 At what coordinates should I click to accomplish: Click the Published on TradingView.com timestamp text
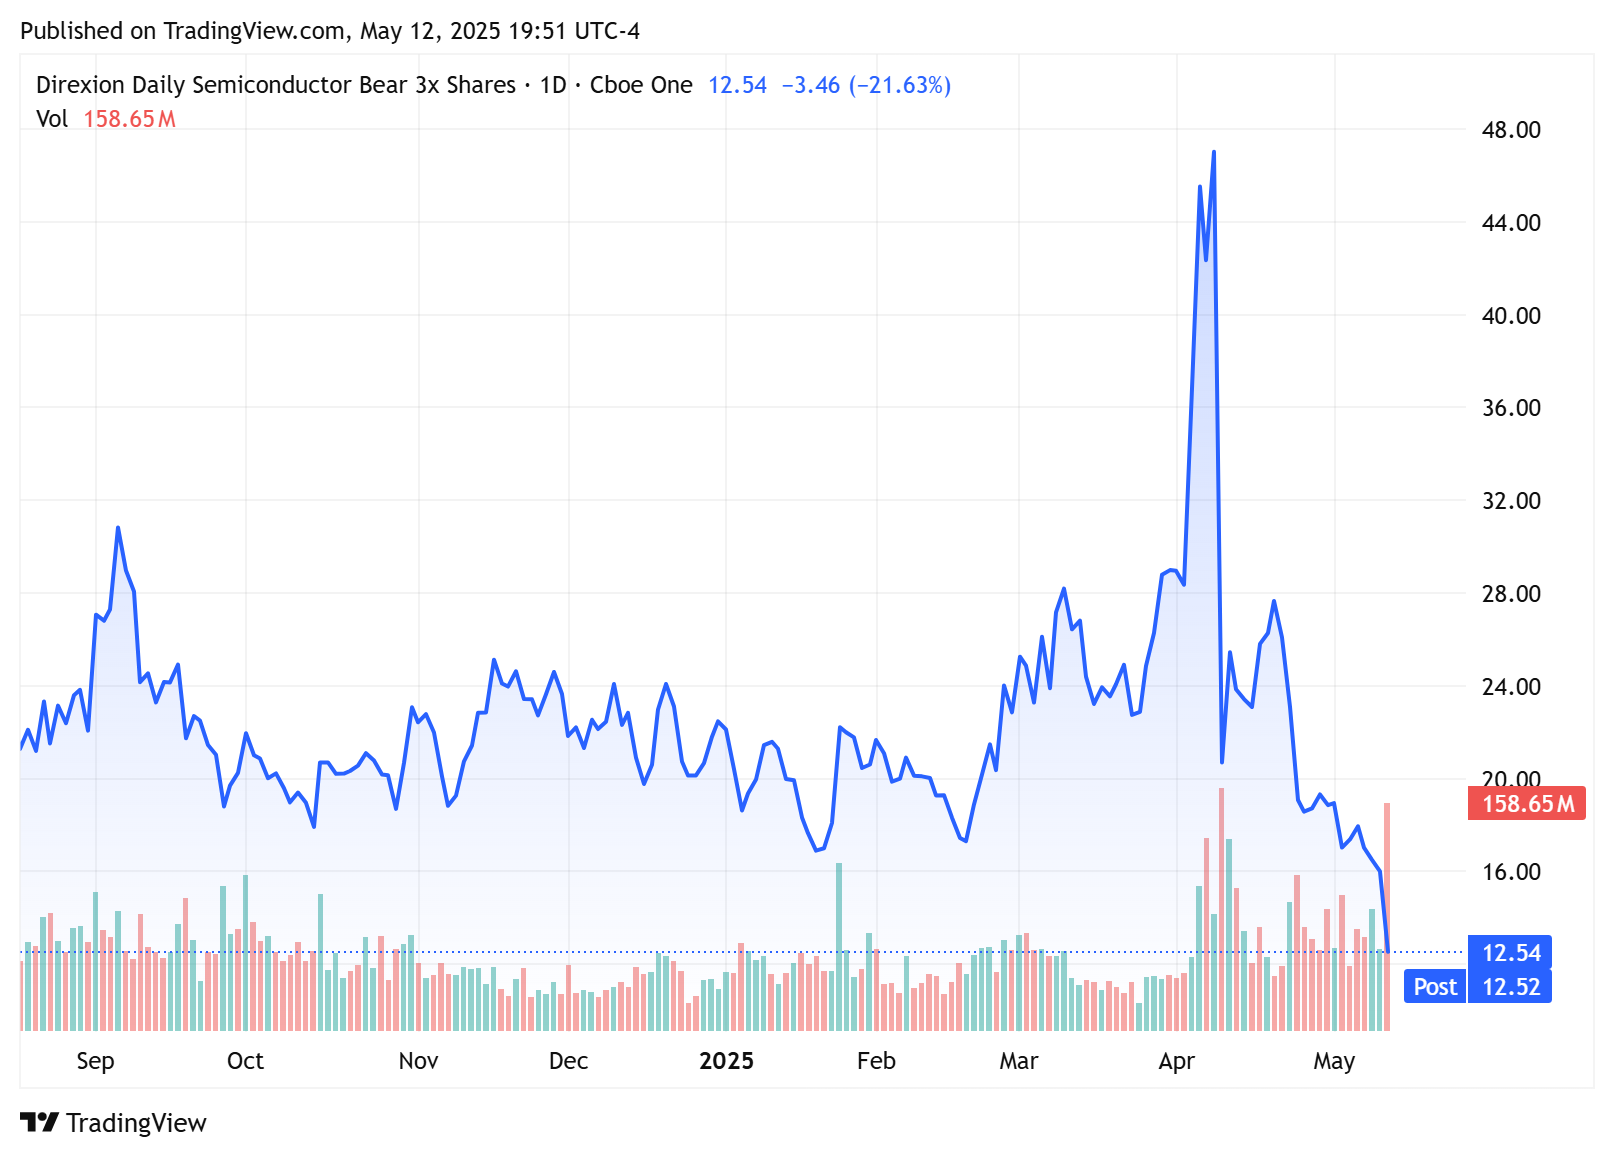pyautogui.click(x=330, y=31)
